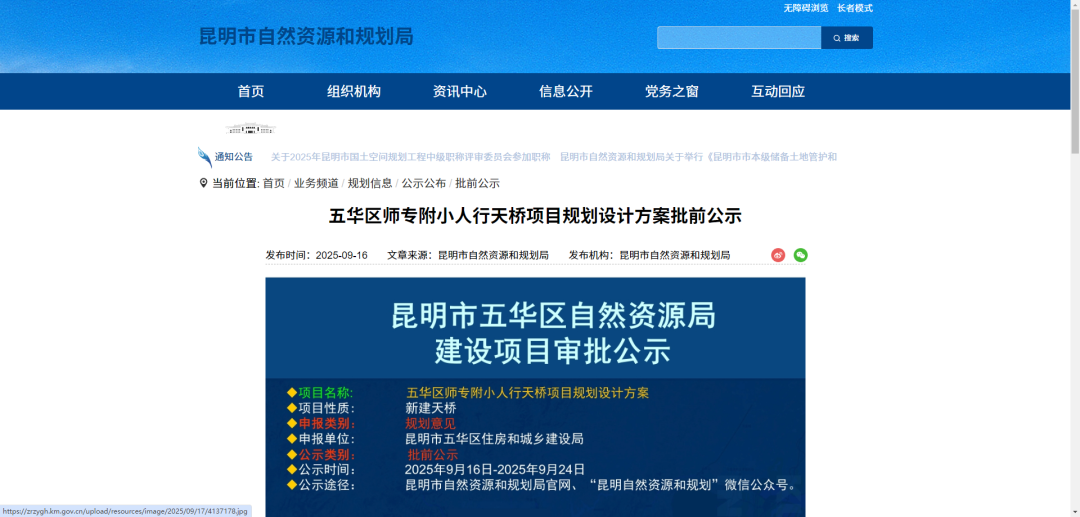Open the 建设项目审批公示 announcement image
Image resolution: width=1080 pixels, height=517 pixels.
535,397
